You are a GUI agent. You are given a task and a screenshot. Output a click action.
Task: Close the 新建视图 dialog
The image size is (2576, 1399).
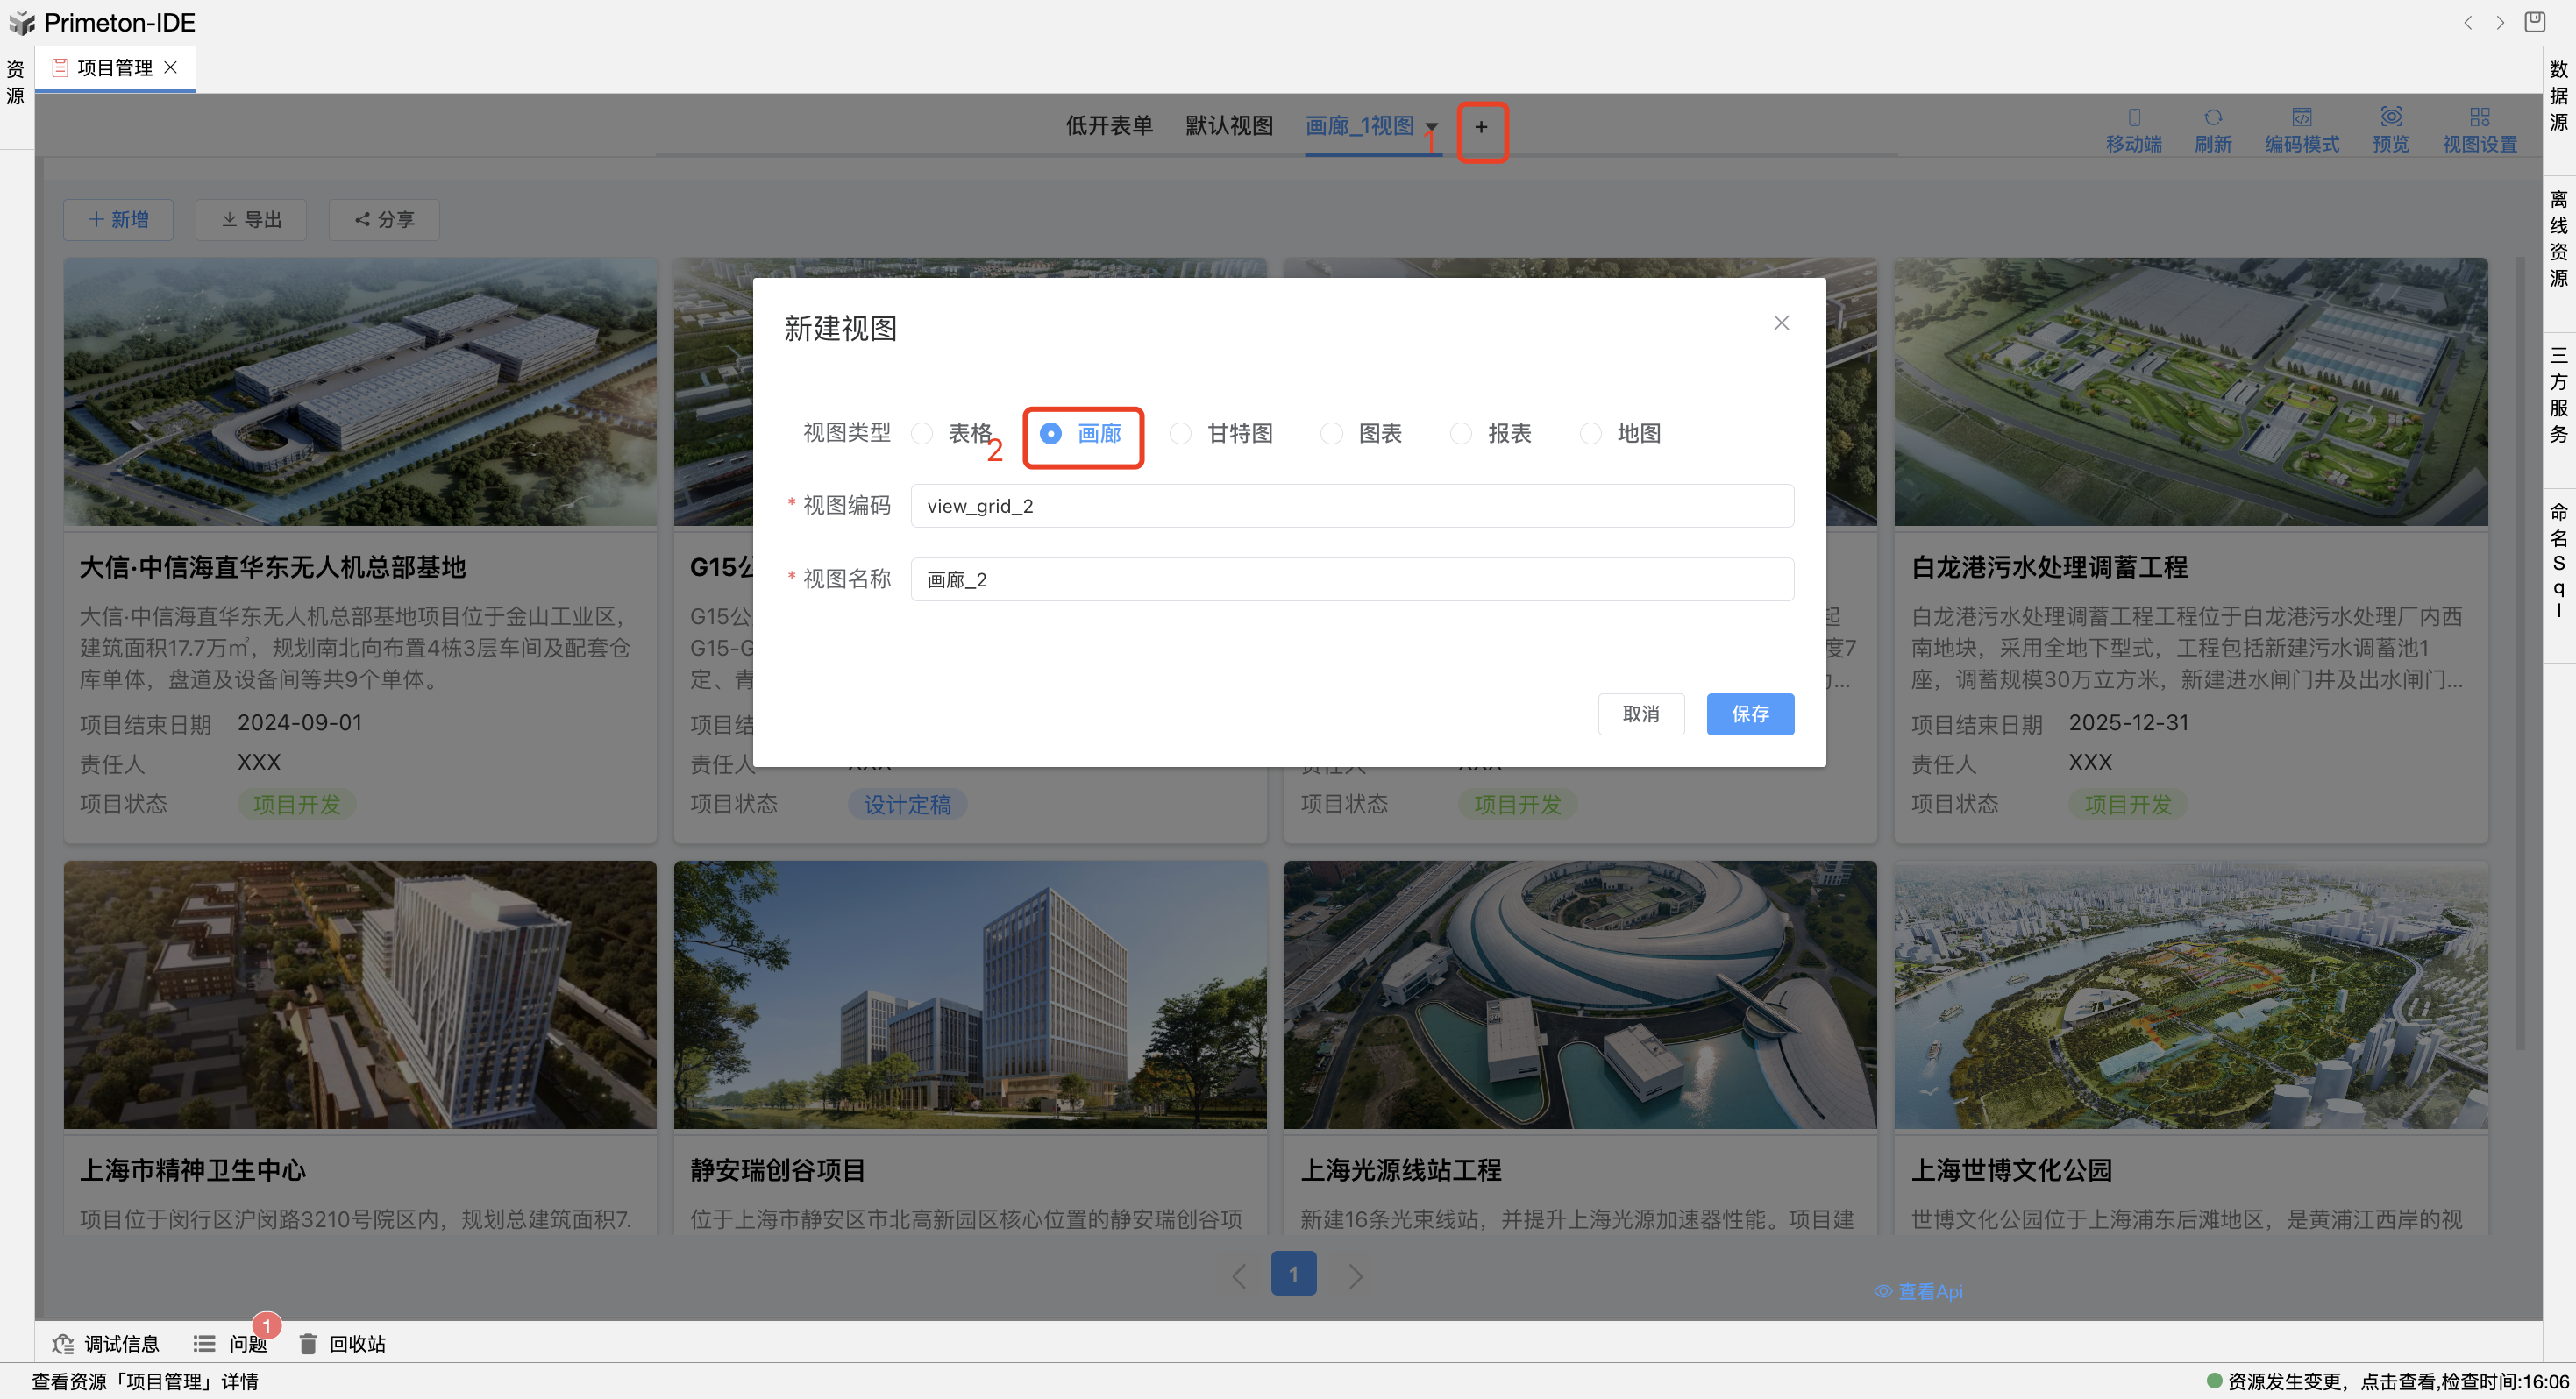1780,323
